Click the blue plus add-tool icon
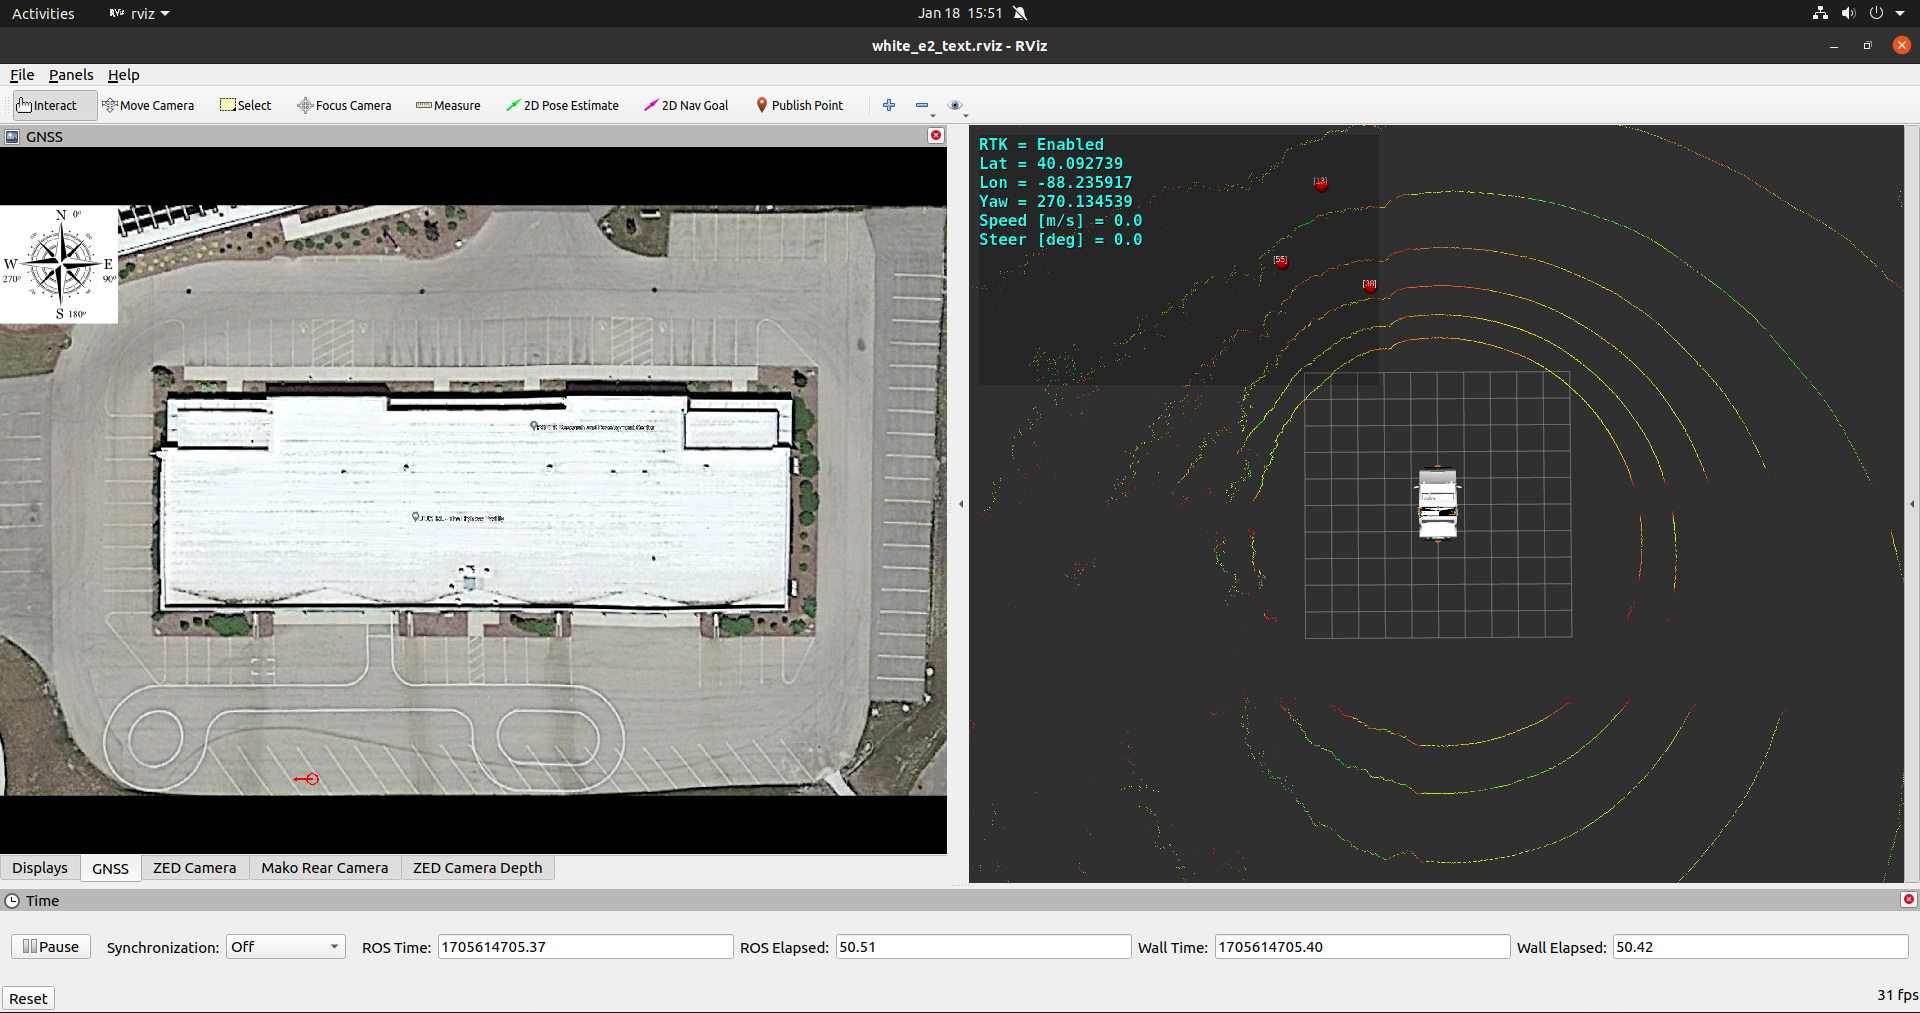Viewport: 1920px width, 1013px height. pyautogui.click(x=889, y=105)
